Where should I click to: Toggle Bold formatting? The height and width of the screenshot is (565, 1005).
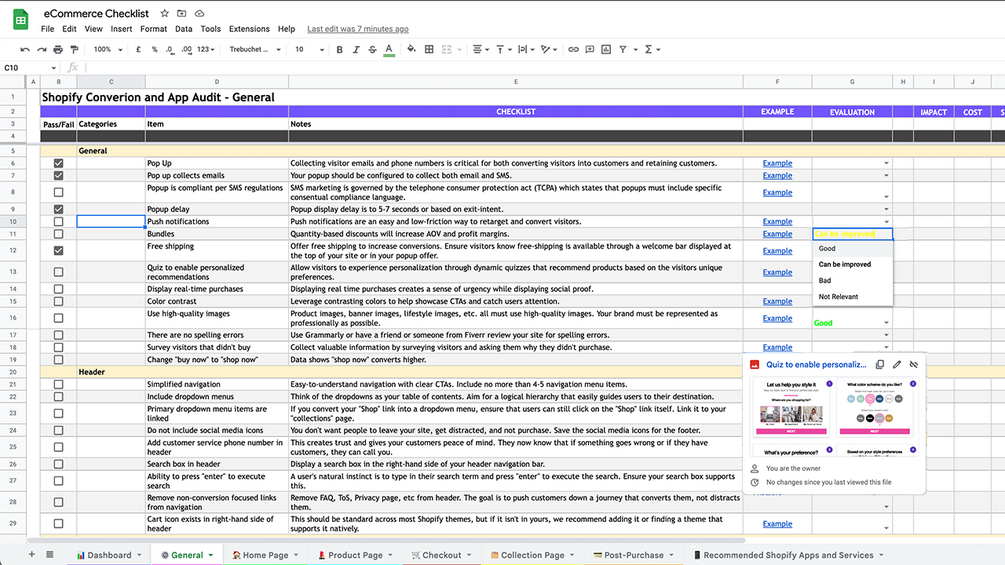(340, 49)
